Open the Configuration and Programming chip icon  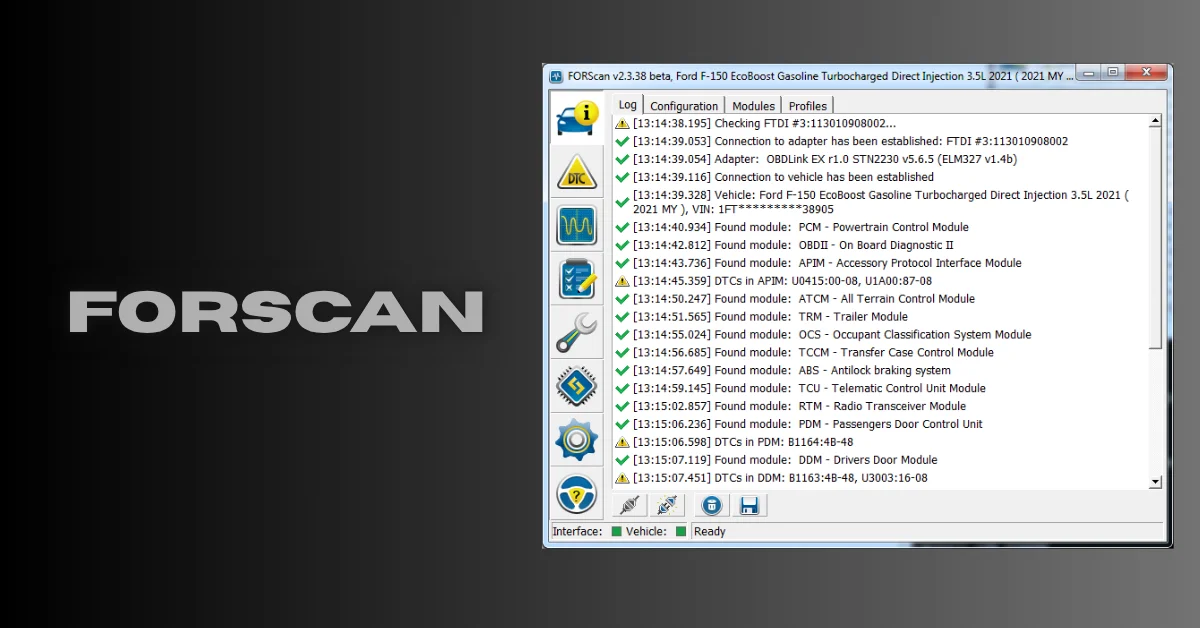577,387
